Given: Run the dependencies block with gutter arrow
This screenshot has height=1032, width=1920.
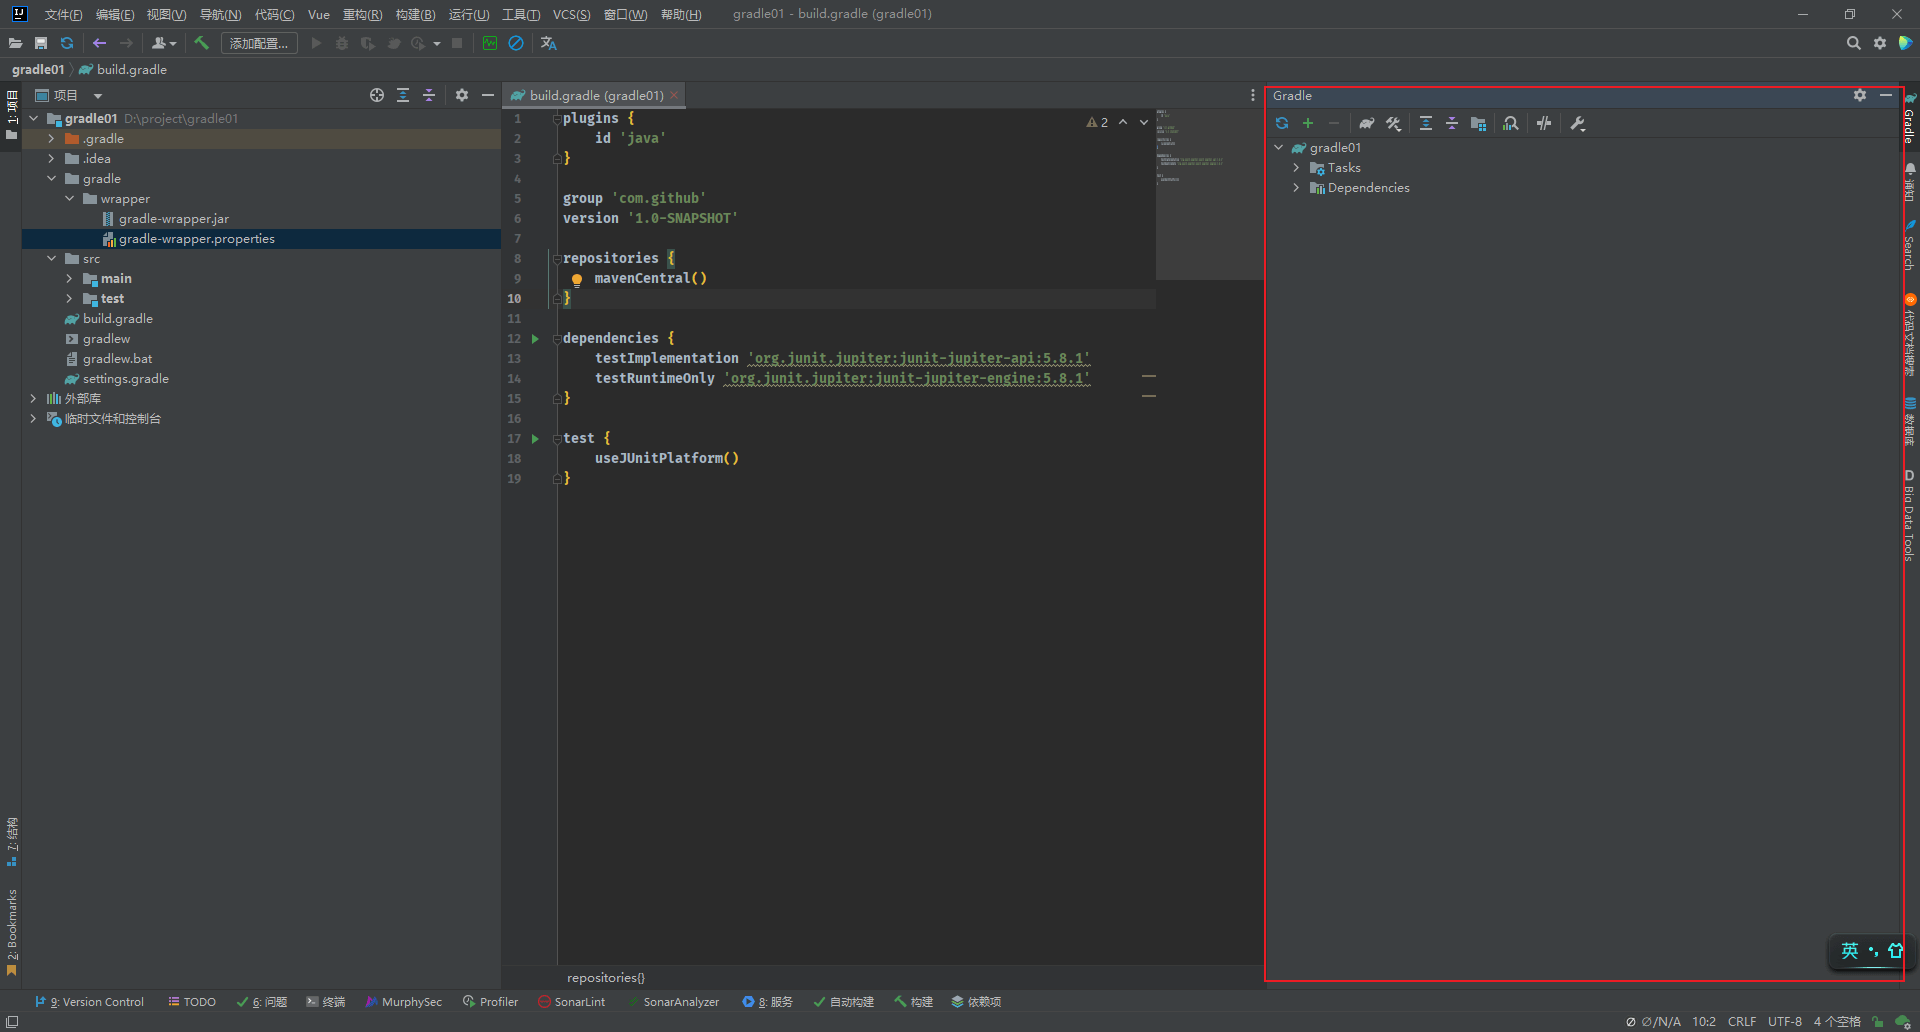Looking at the screenshot, I should [x=535, y=338].
